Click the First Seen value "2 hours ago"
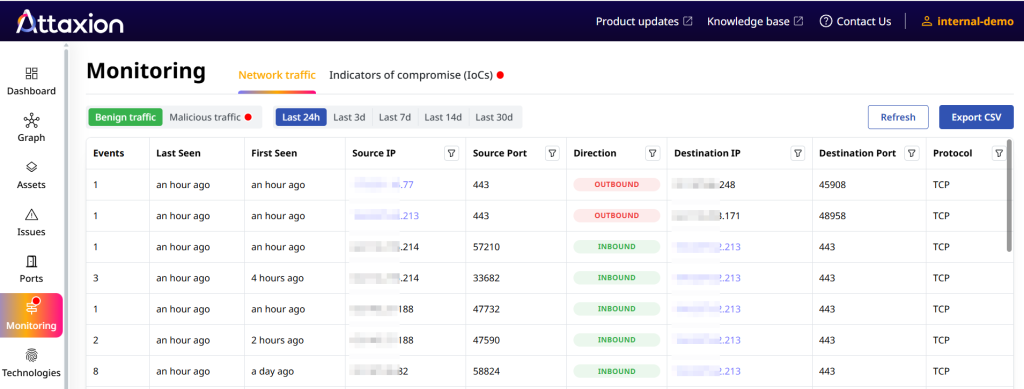1024x389 pixels. point(278,340)
